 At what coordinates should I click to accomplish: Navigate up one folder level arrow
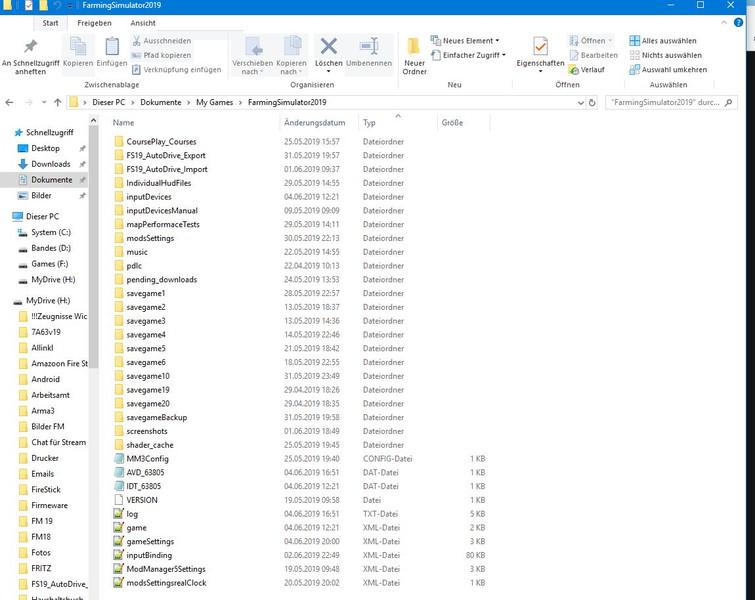(52, 102)
